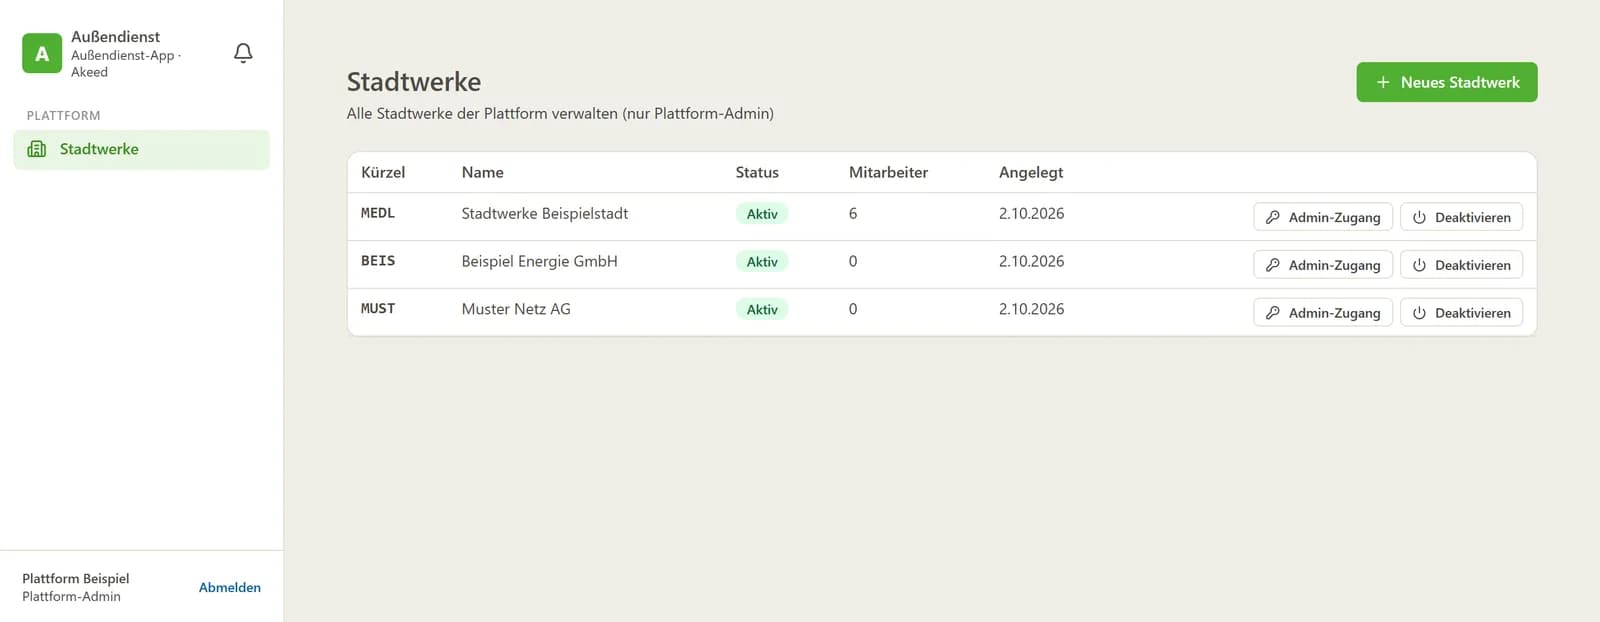The width and height of the screenshot is (1600, 622).
Task: Click the Stadtwerke building icon in sidebar
Action: (x=37, y=149)
